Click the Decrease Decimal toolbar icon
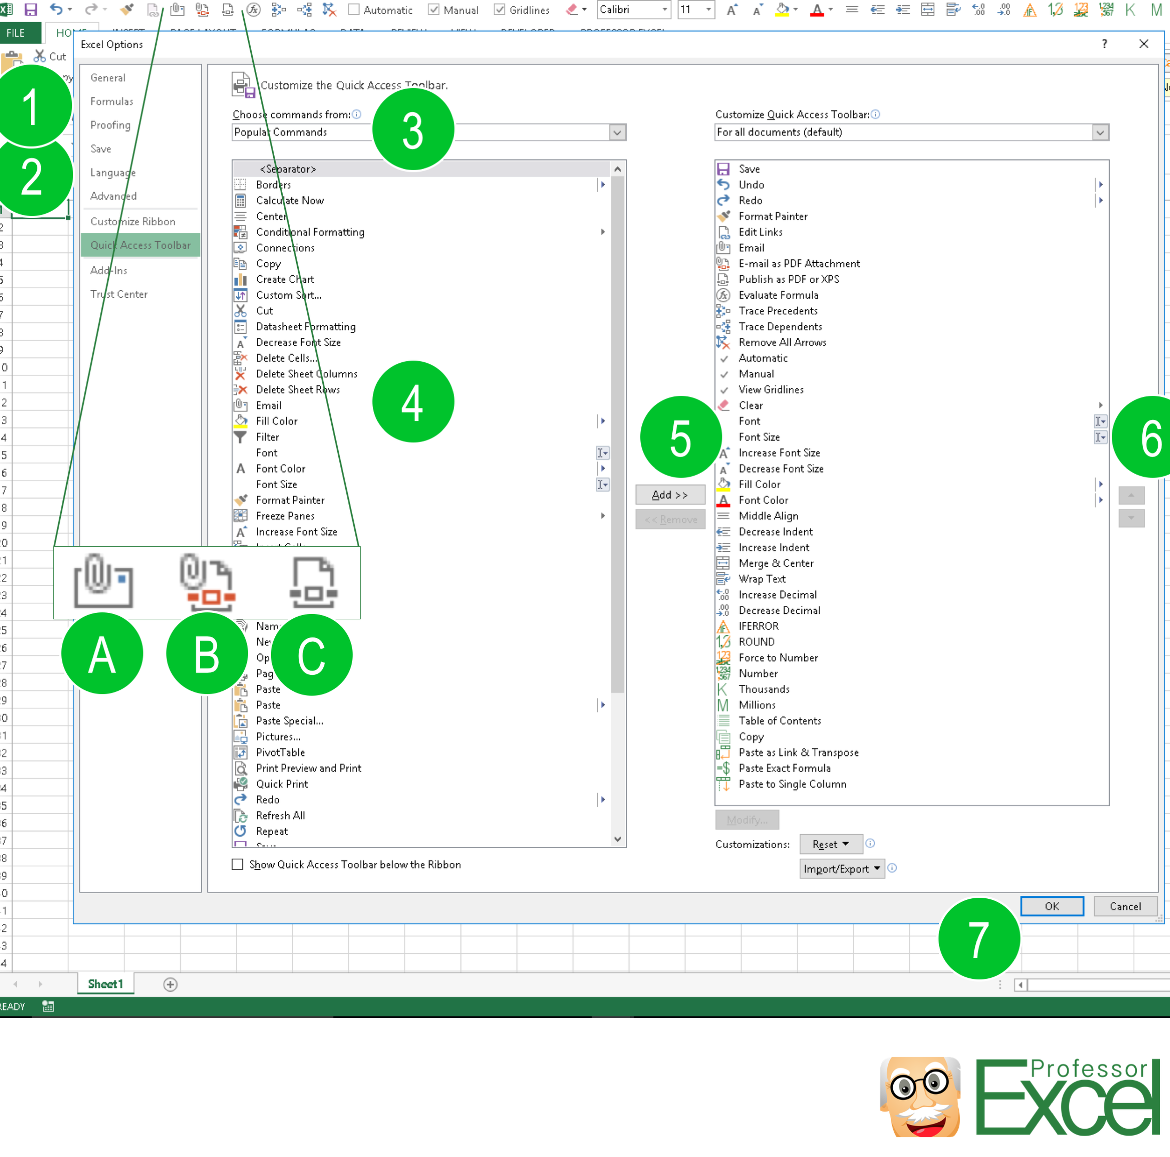Image resolution: width=1170 pixels, height=1157 pixels. [1004, 10]
